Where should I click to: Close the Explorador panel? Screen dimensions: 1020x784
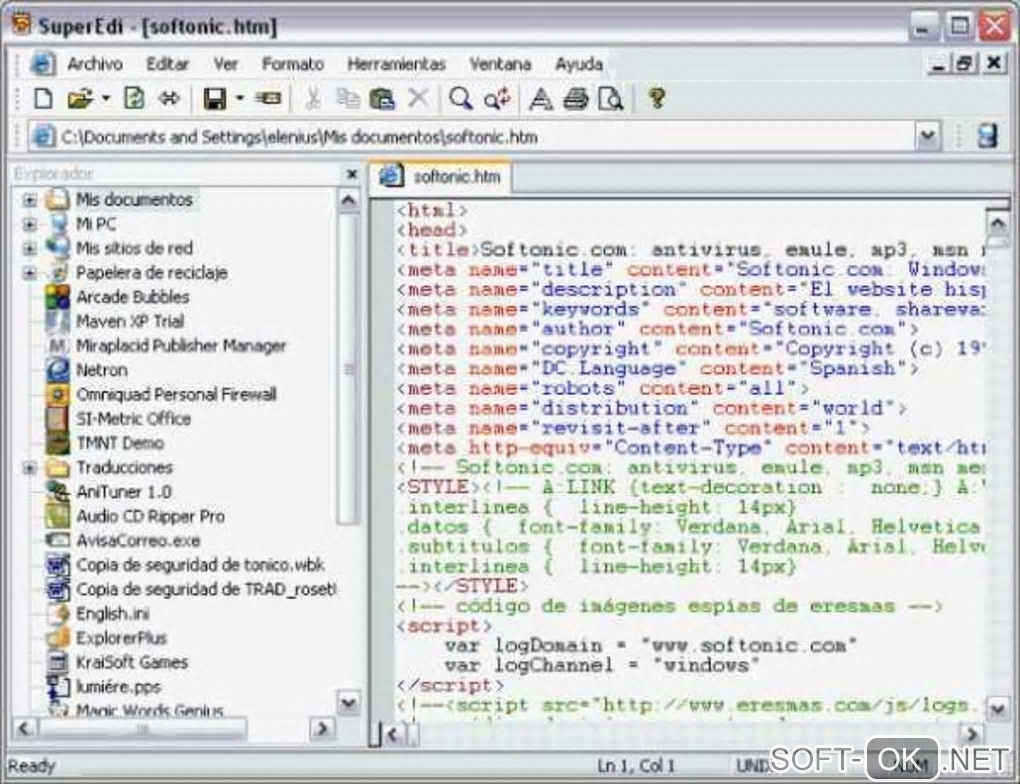[x=352, y=174]
